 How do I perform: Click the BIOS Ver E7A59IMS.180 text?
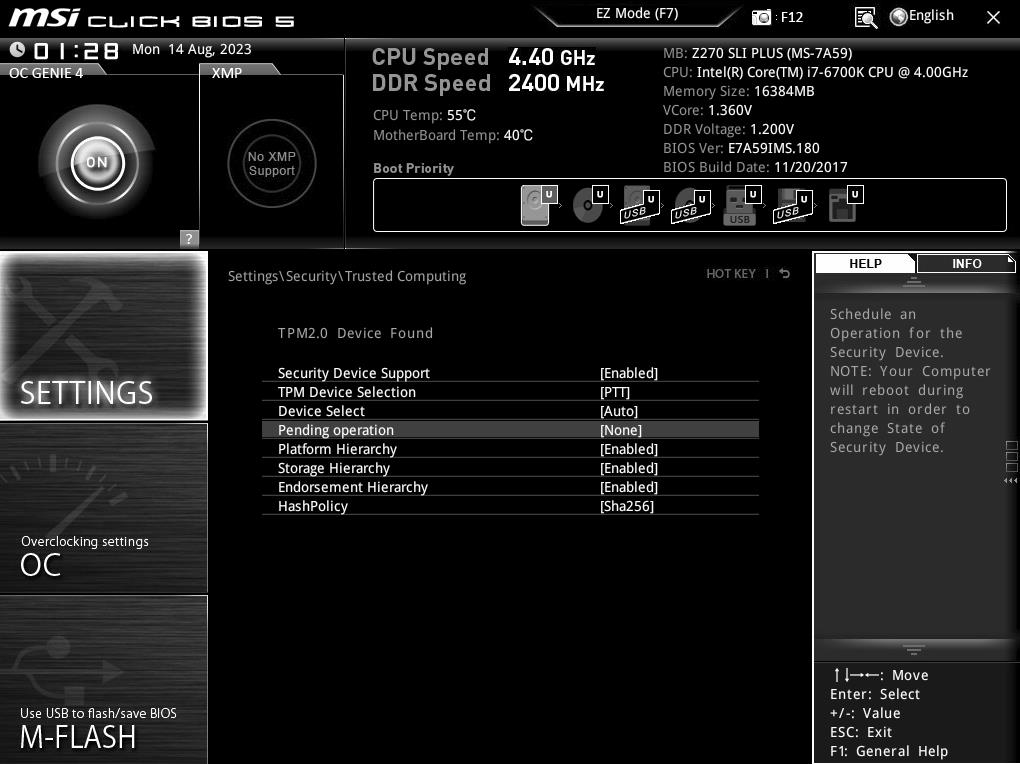(x=741, y=148)
